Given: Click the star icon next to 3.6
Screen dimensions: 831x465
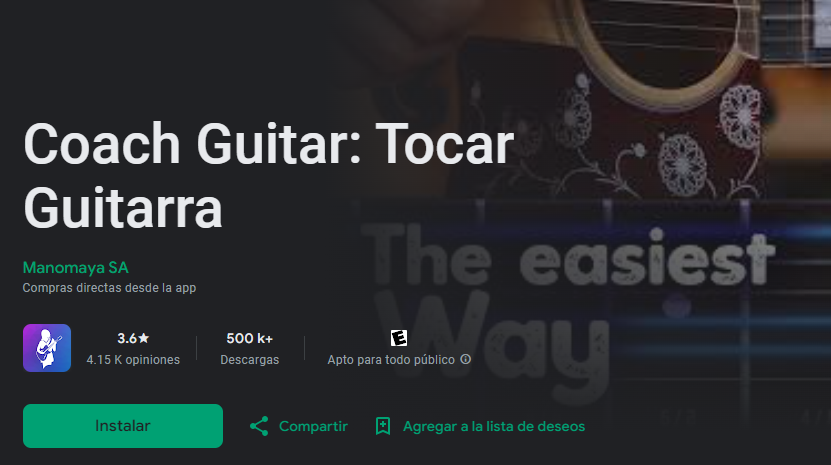Looking at the screenshot, I should pos(144,338).
